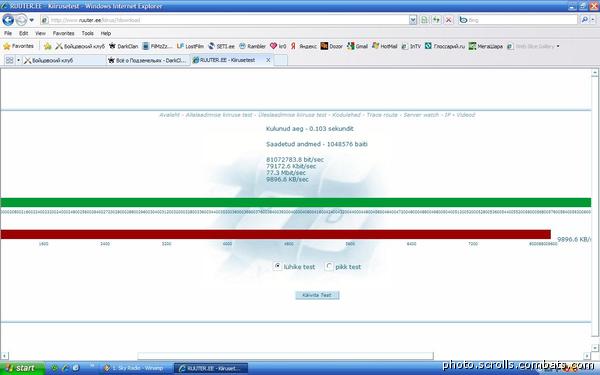Click into the ruuter.ee address bar
This screenshot has width=600, height=375.
[224, 20]
